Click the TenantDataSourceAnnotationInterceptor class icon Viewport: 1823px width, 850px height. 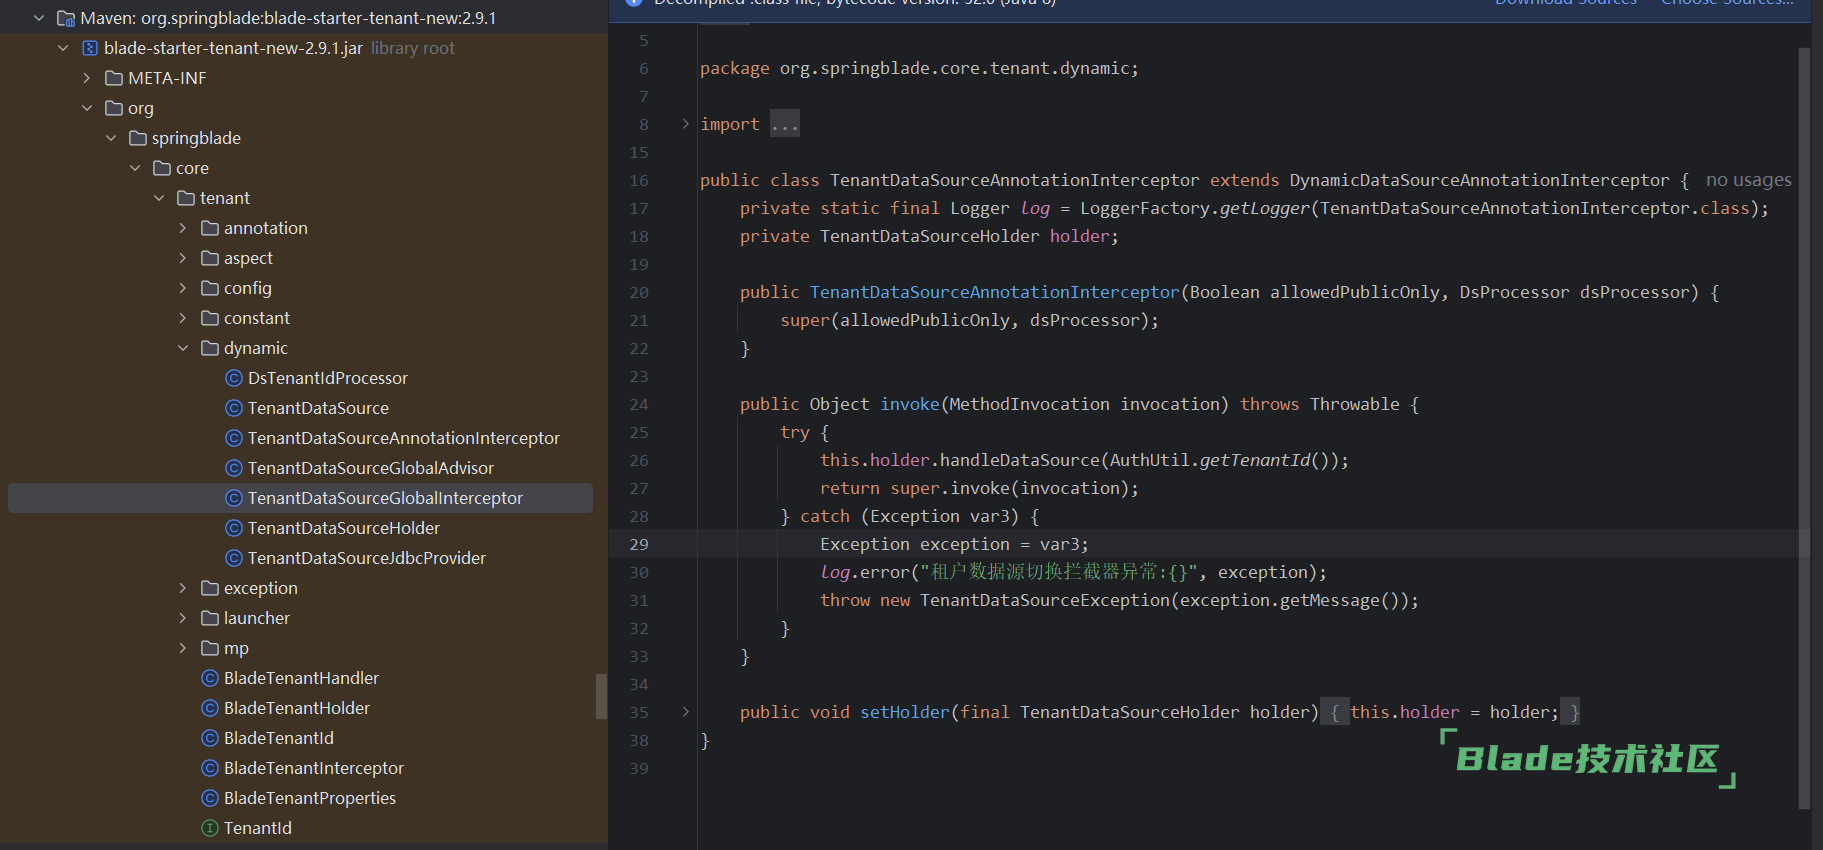click(x=234, y=438)
